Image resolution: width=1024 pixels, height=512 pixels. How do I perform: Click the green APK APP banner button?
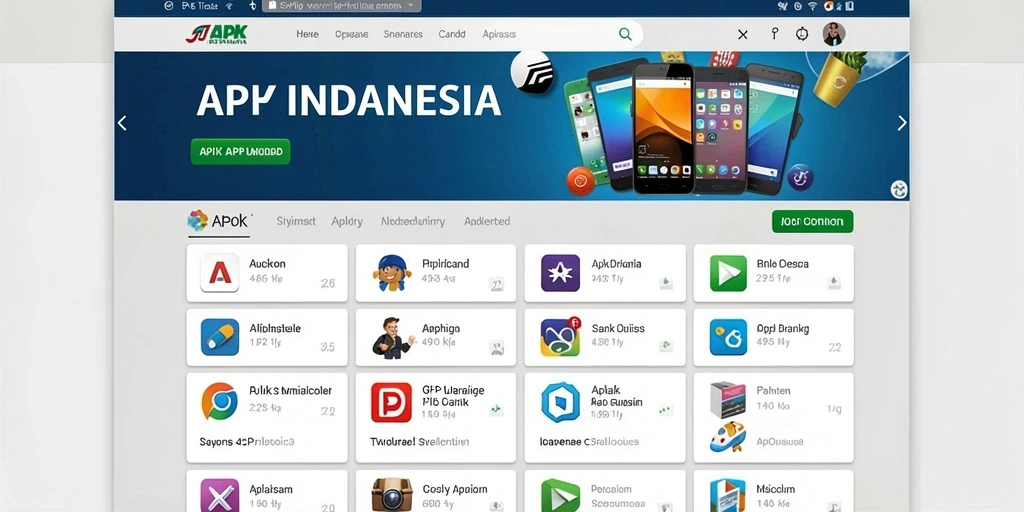[x=240, y=152]
